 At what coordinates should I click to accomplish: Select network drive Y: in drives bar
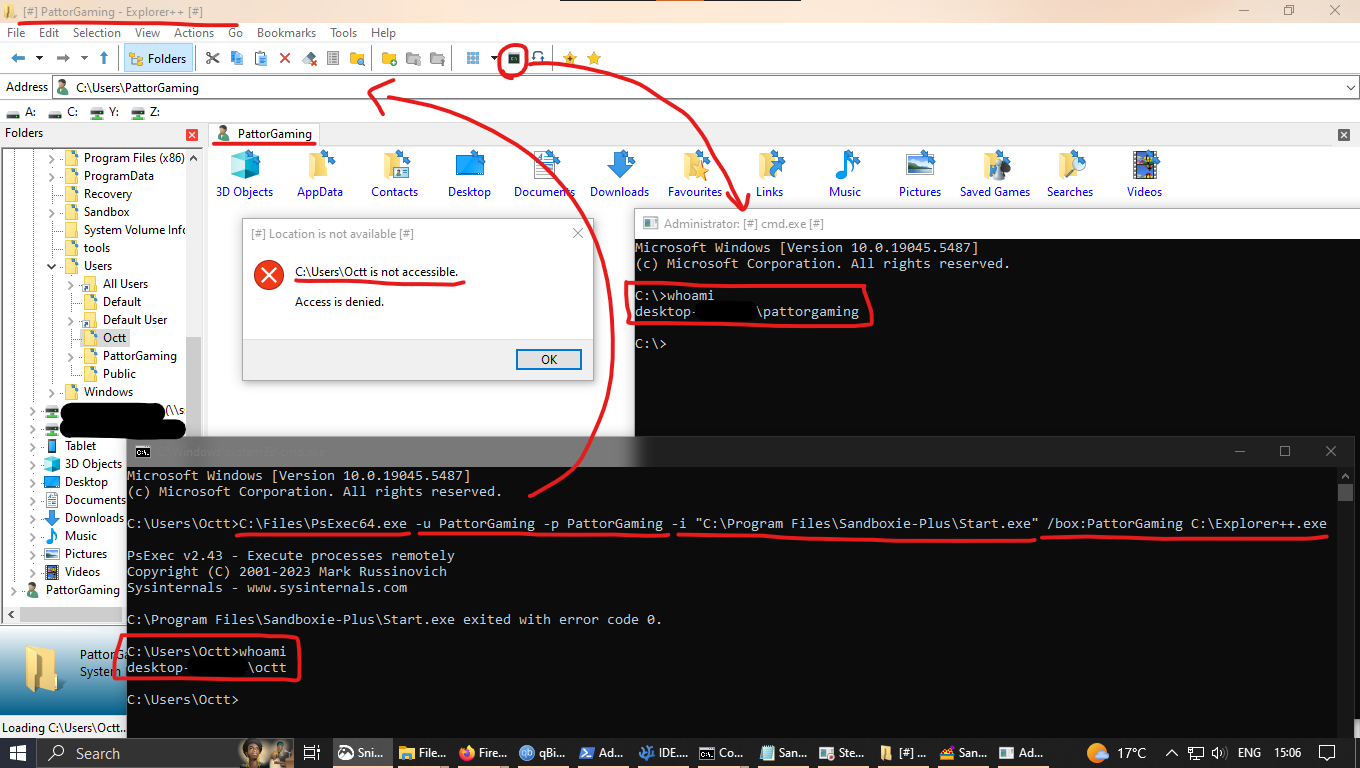point(104,113)
